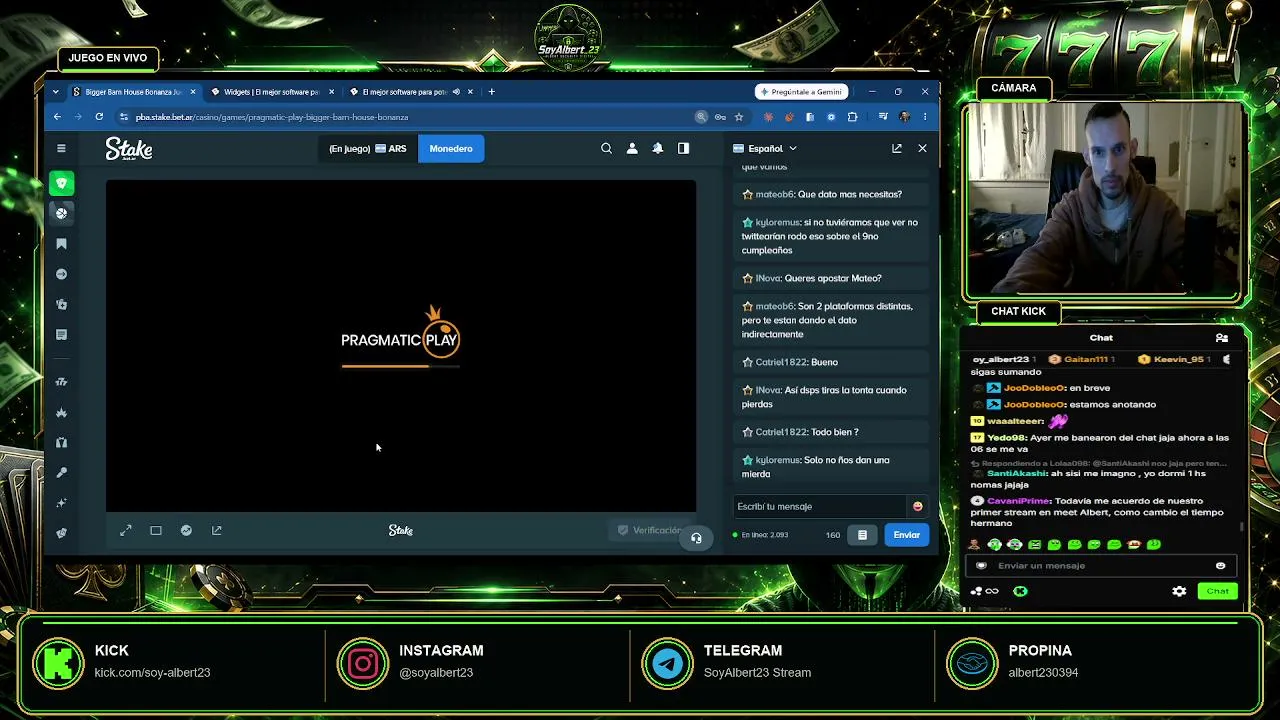Click CavaniPrime username in Kick chat

(x=1018, y=501)
